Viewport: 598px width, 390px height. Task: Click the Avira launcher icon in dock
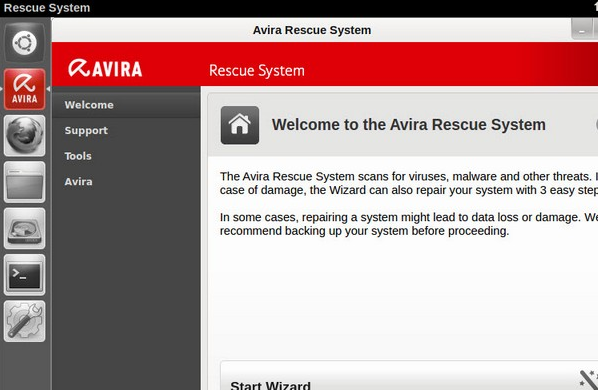(x=24, y=89)
